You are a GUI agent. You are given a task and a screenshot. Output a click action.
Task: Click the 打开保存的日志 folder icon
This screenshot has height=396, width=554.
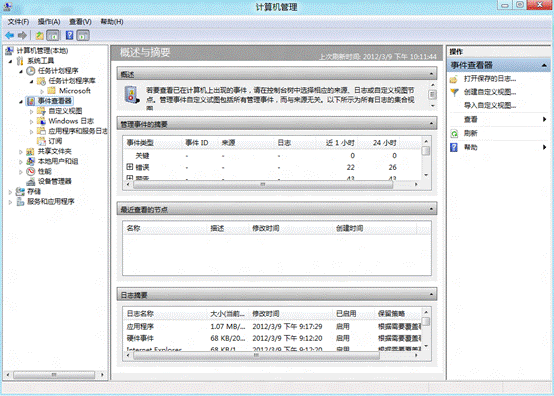[454, 79]
